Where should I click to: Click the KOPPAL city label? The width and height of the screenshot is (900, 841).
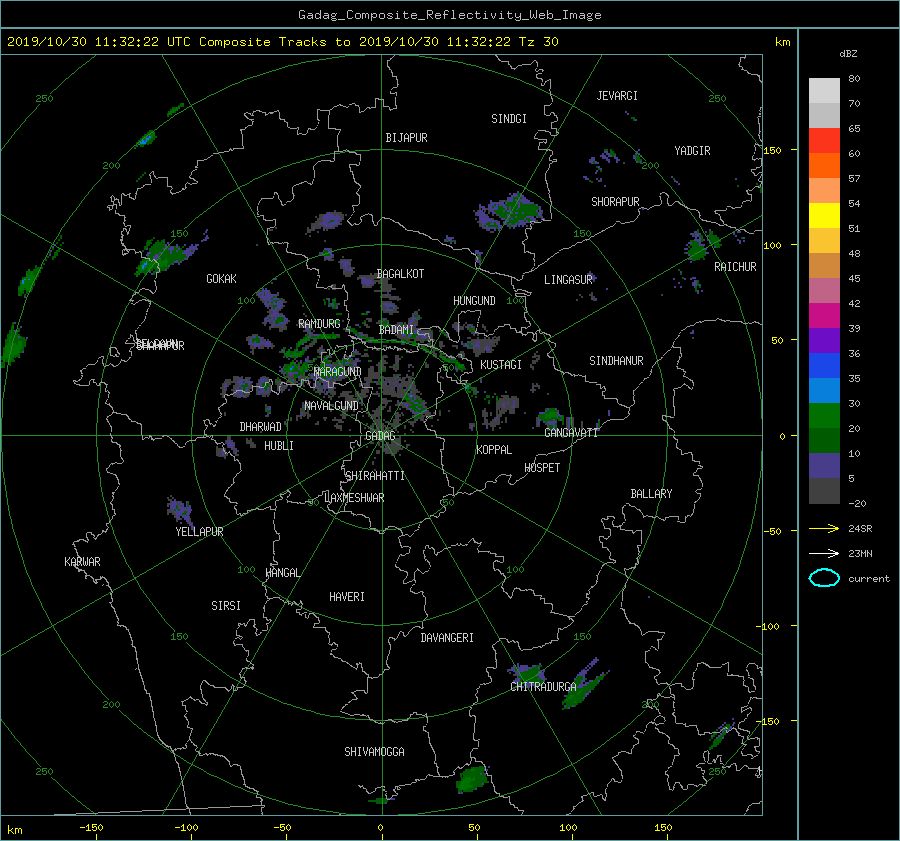[x=494, y=450]
